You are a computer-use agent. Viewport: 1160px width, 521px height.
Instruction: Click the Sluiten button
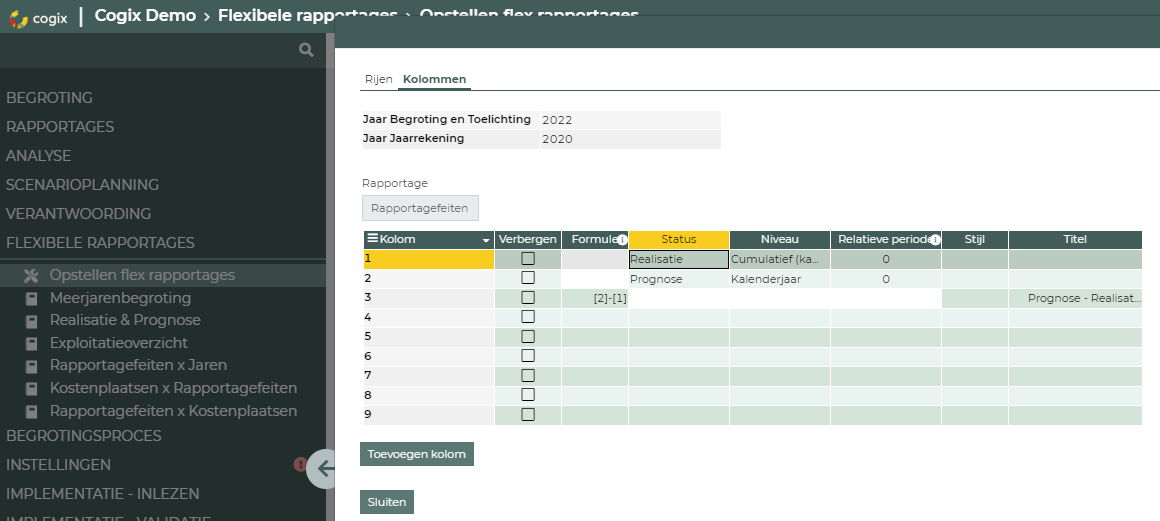click(387, 502)
